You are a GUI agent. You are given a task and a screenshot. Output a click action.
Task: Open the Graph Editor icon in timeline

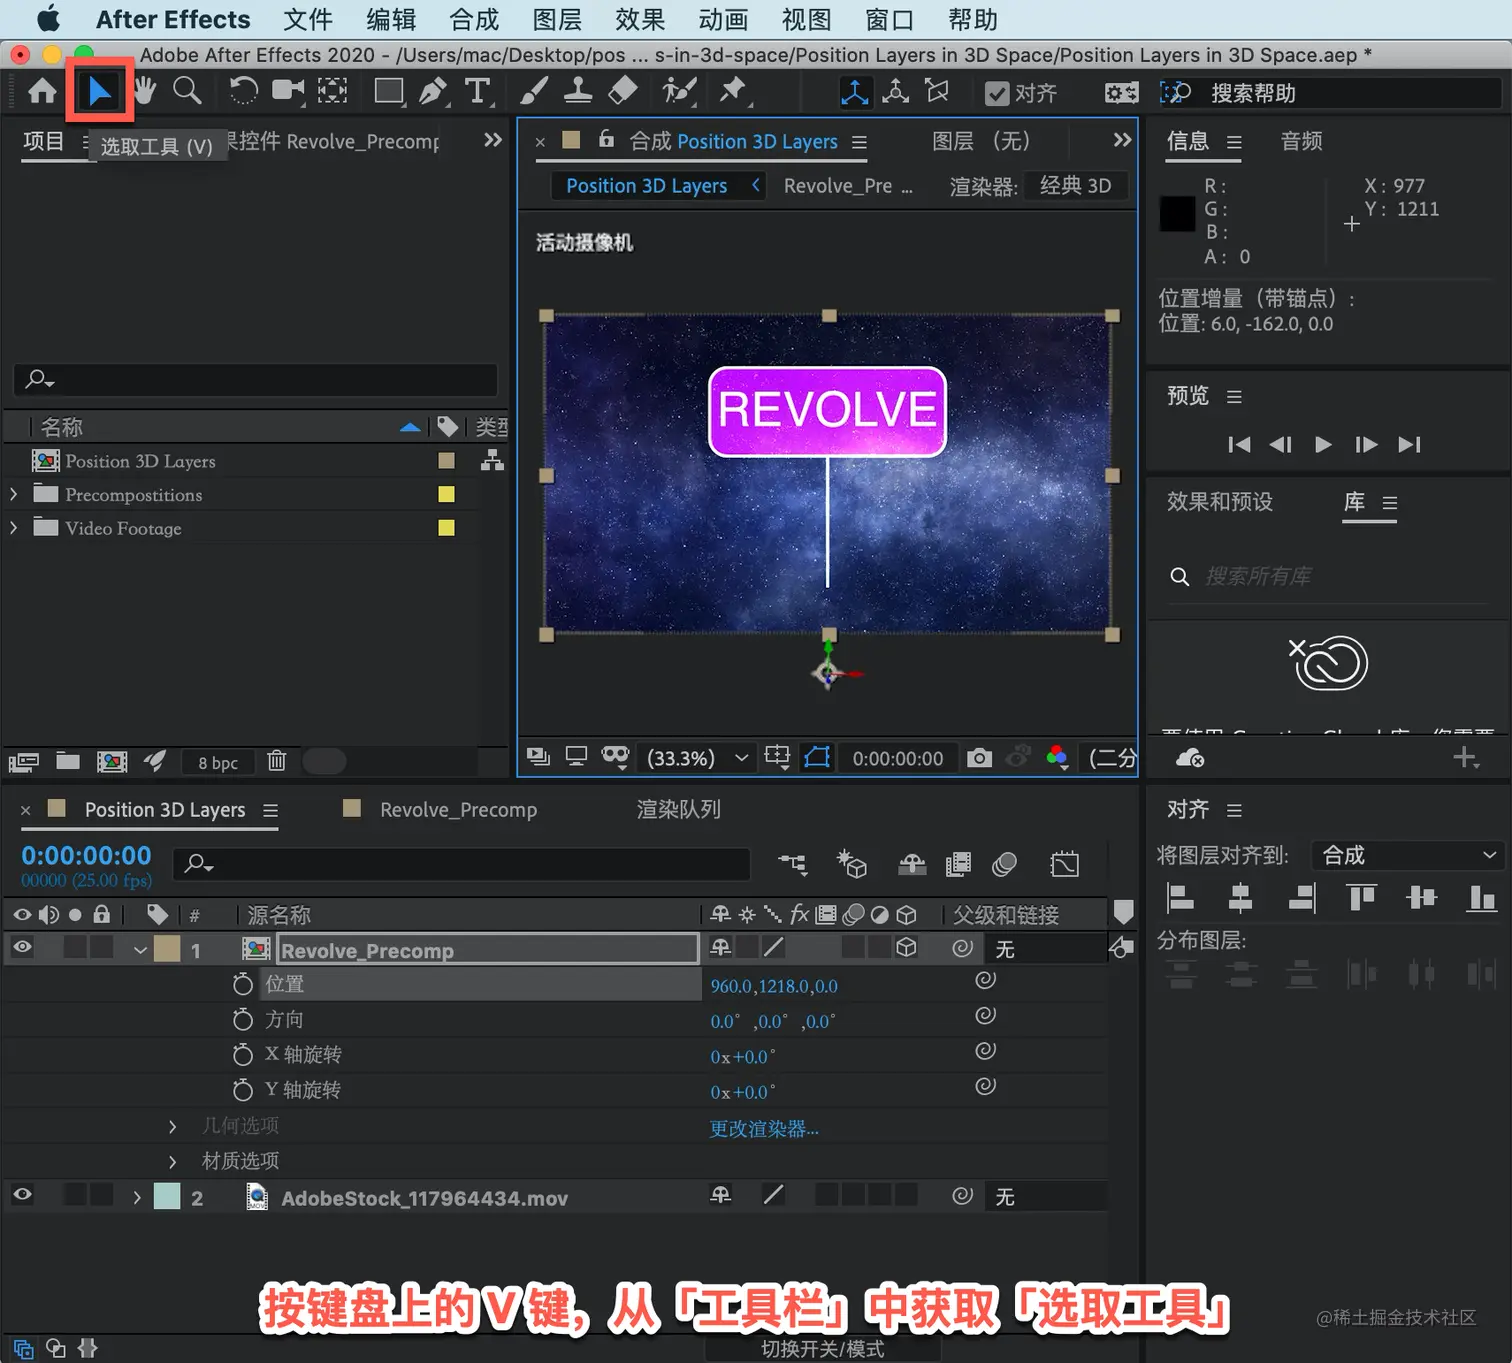[1065, 864]
